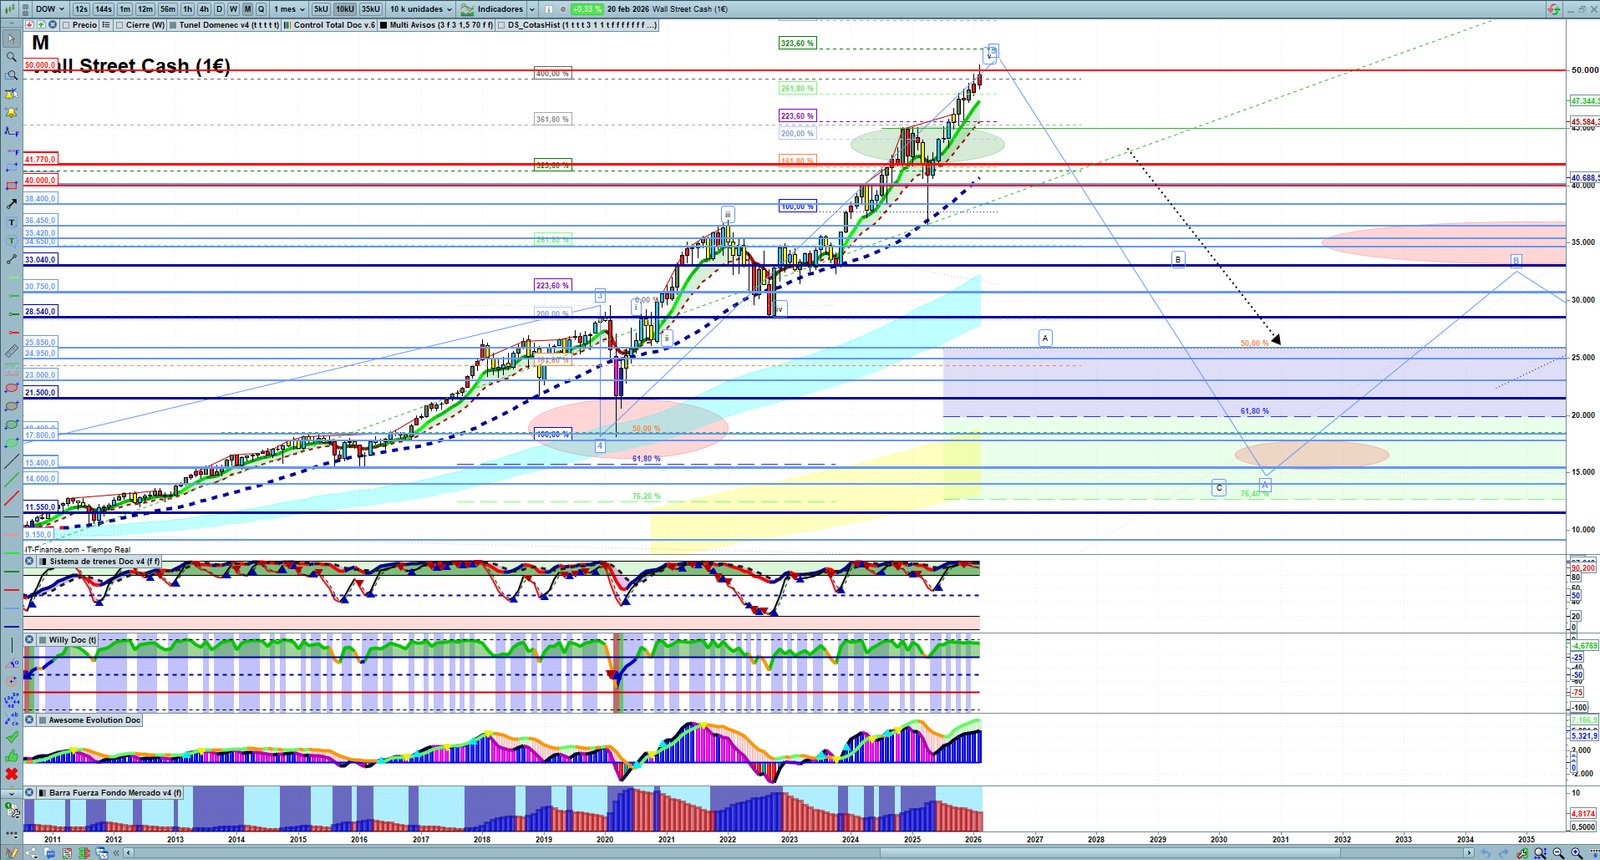This screenshot has width=1600, height=860.
Task: Toggle the Cierre (W) checkbox
Action: (120, 25)
